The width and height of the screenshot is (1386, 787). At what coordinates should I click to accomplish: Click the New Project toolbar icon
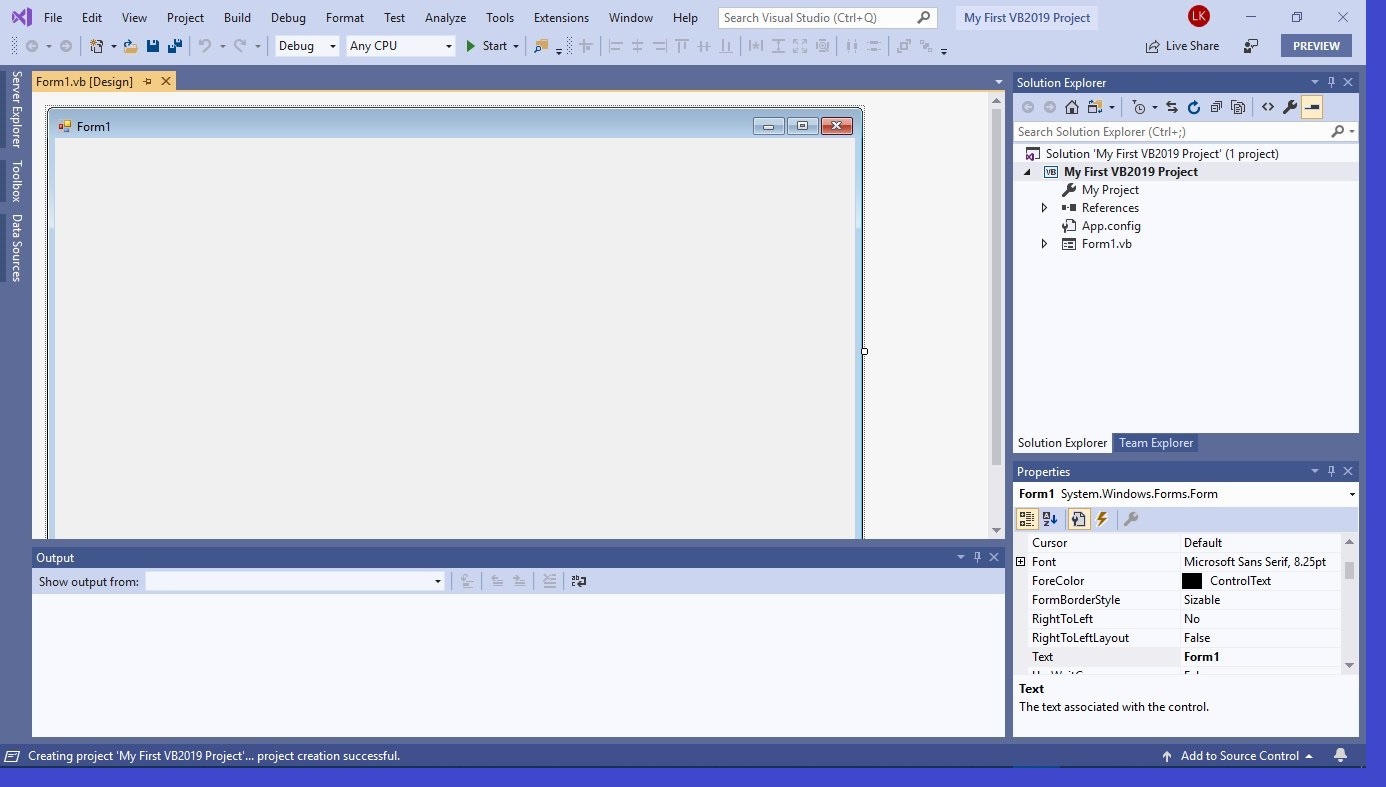(x=97, y=46)
